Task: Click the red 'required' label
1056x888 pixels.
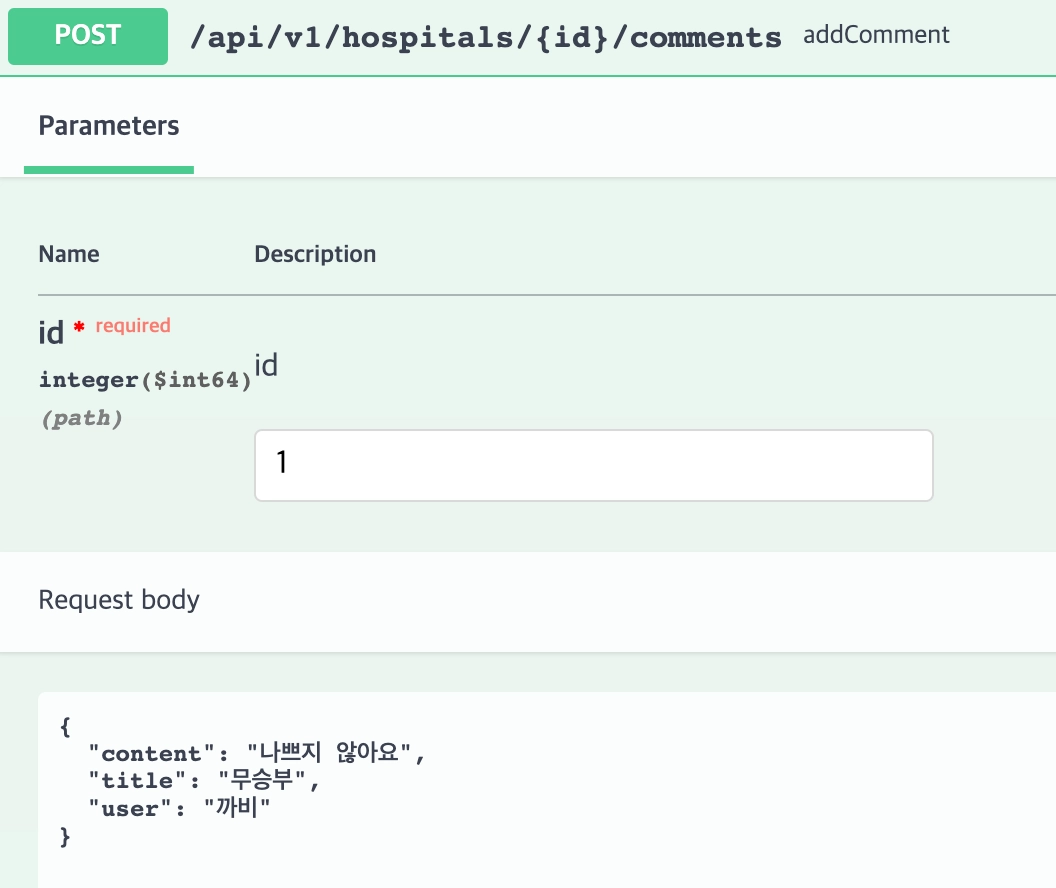Action: coord(133,325)
